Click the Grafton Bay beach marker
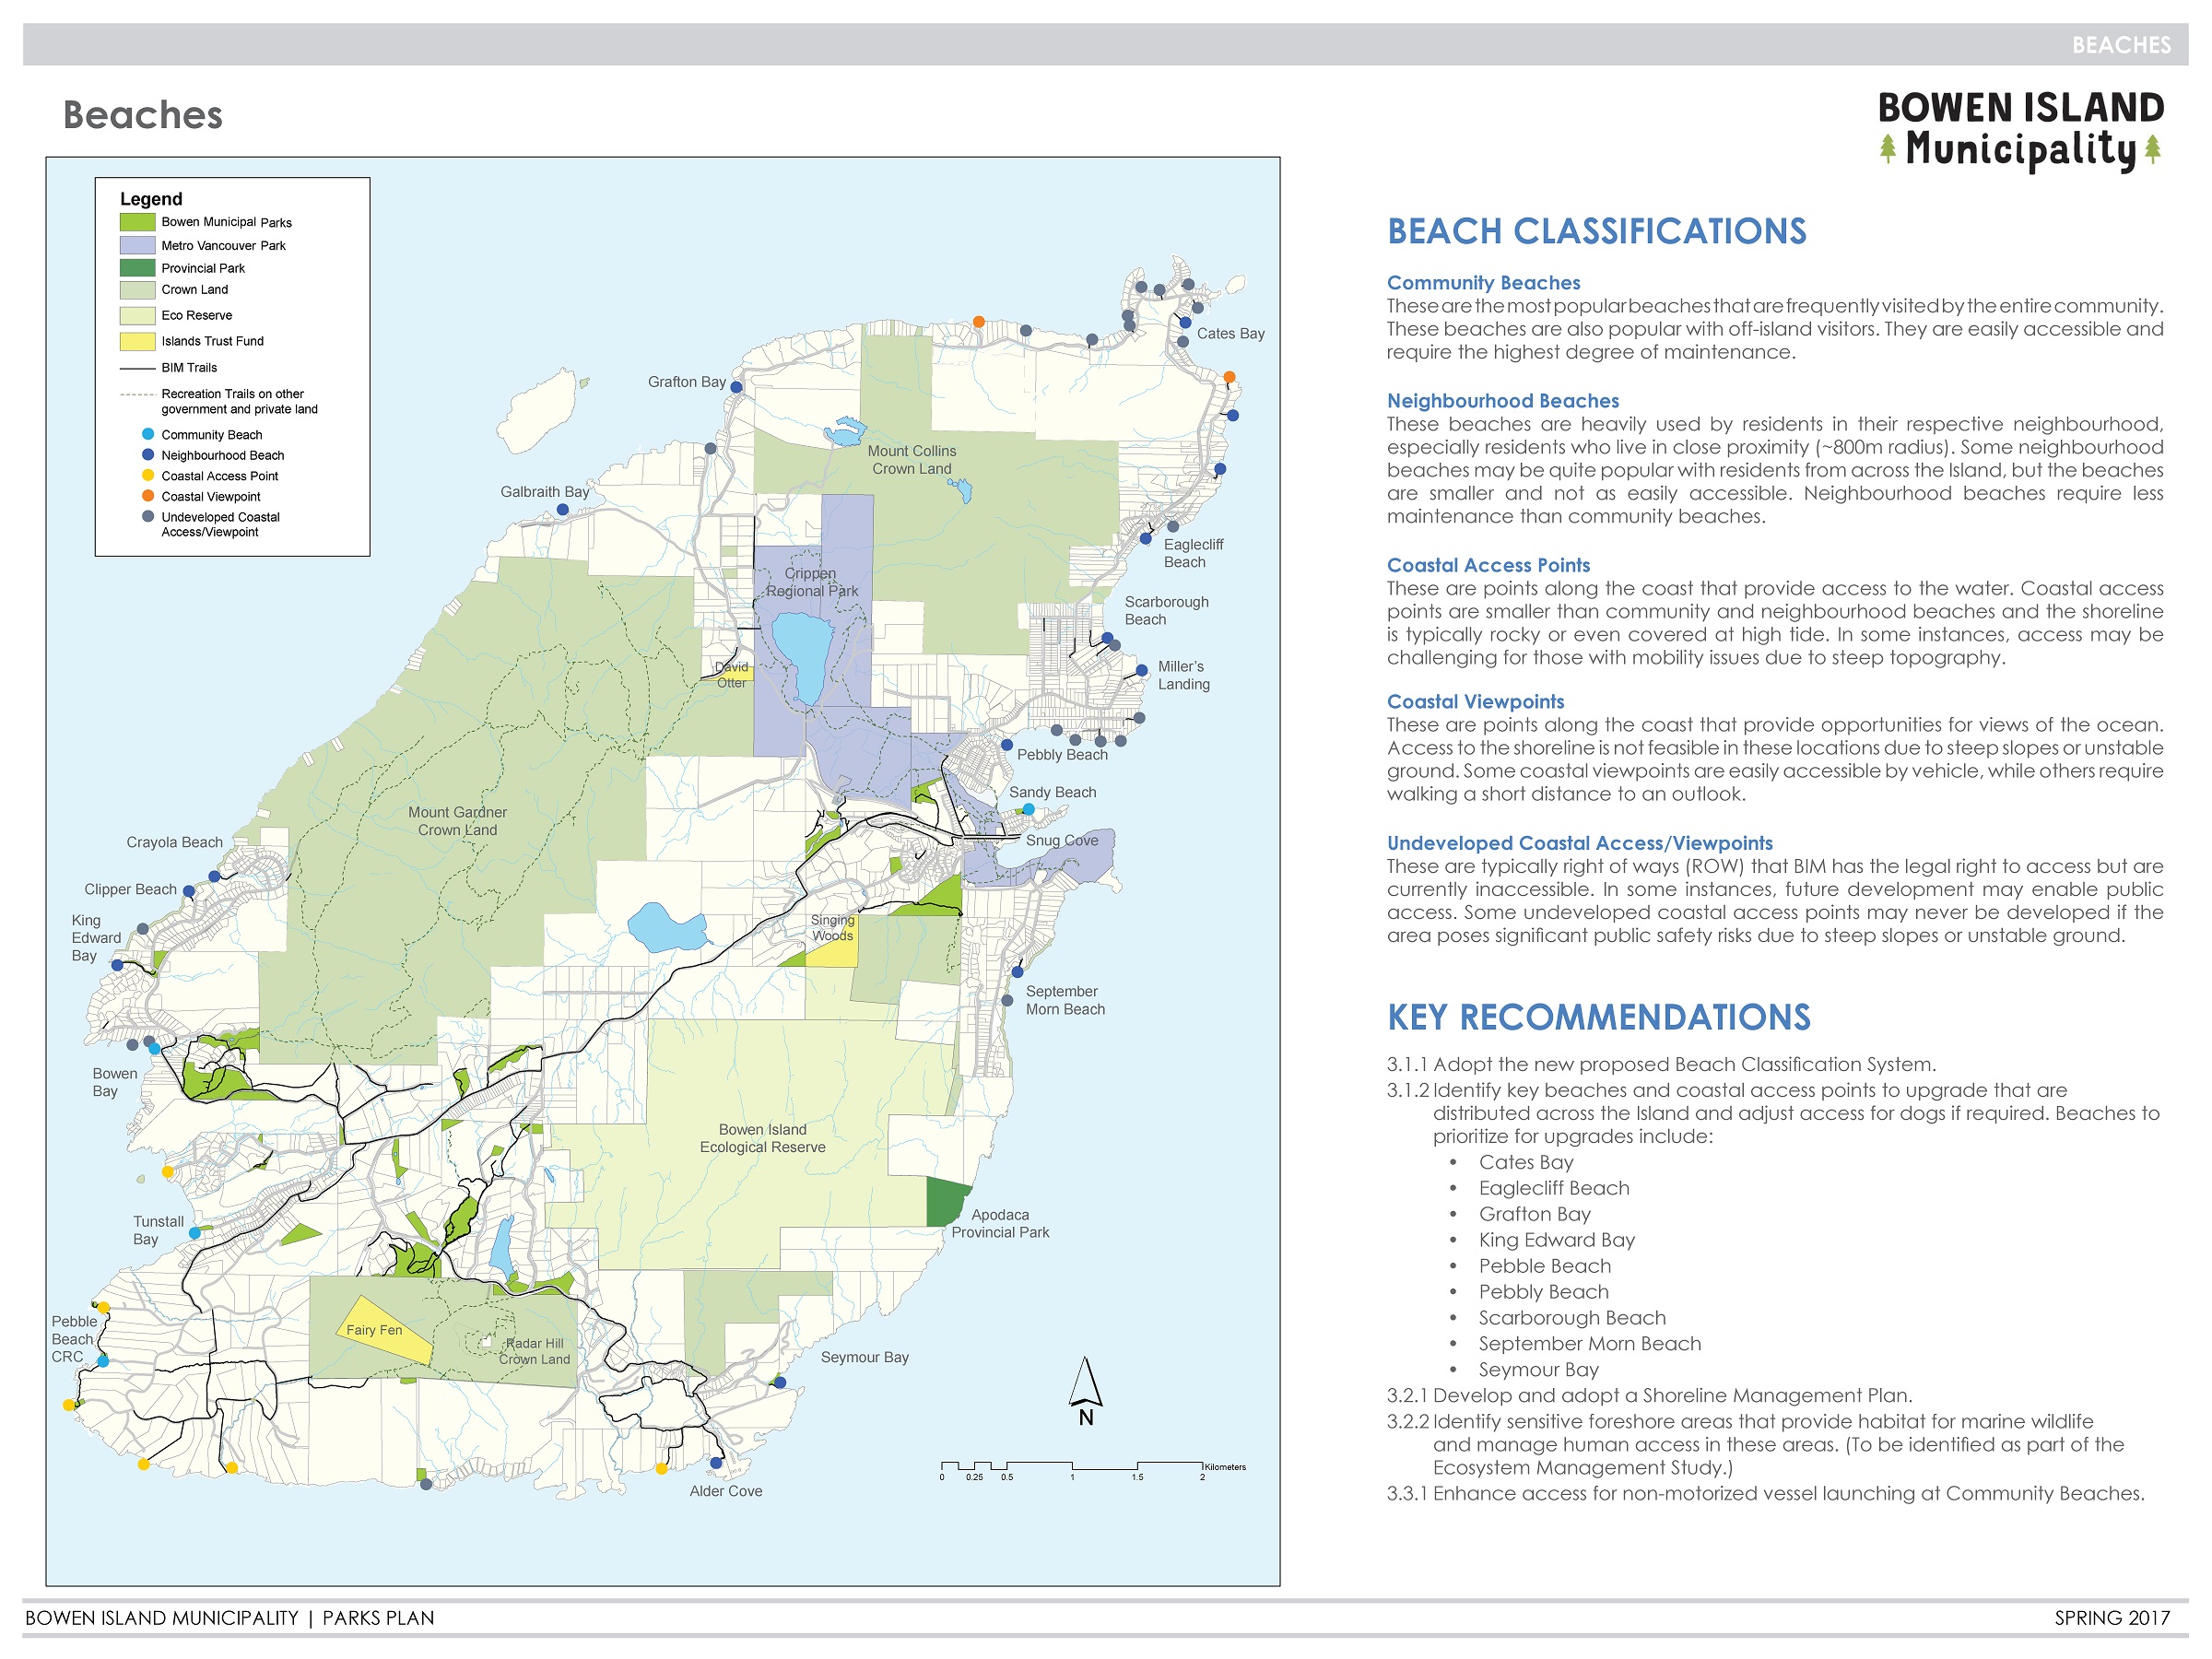Image resolution: width=2212 pixels, height=1659 pixels. (x=736, y=387)
